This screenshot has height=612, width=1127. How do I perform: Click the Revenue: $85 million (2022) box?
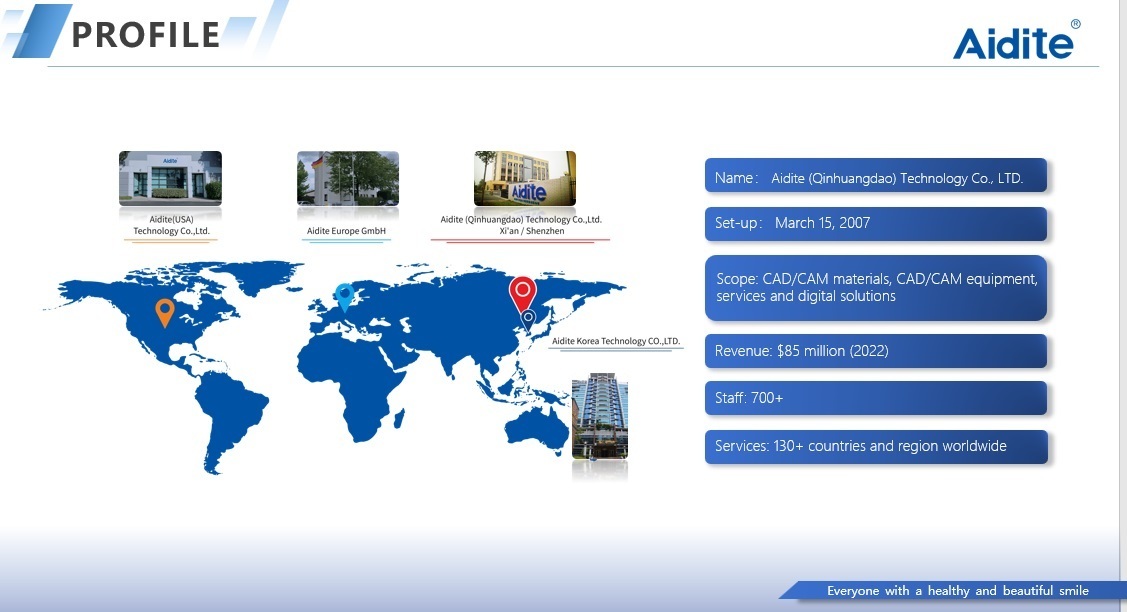click(875, 351)
